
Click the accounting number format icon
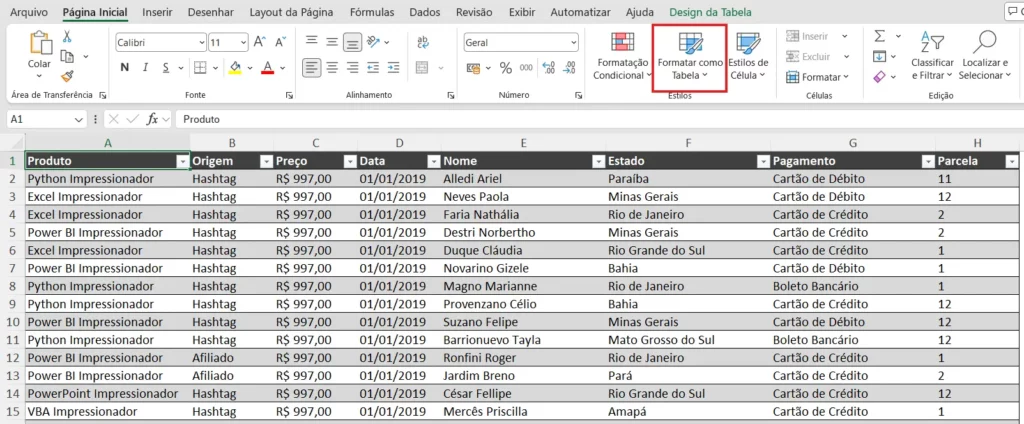[x=473, y=67]
